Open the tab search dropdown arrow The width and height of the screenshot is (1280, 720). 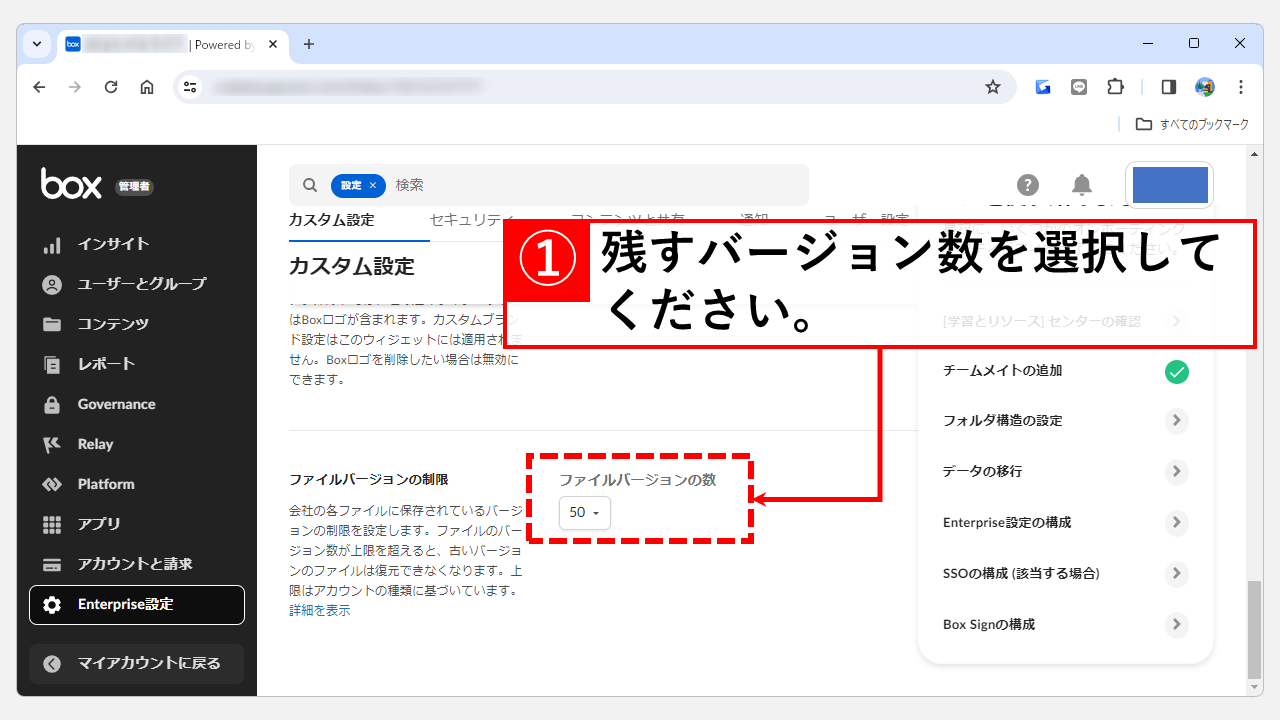pyautogui.click(x=38, y=44)
